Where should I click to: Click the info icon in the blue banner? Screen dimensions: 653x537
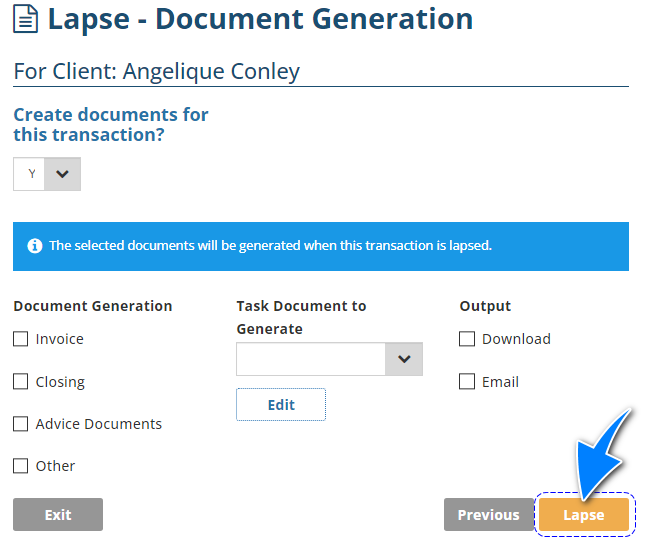coord(35,246)
